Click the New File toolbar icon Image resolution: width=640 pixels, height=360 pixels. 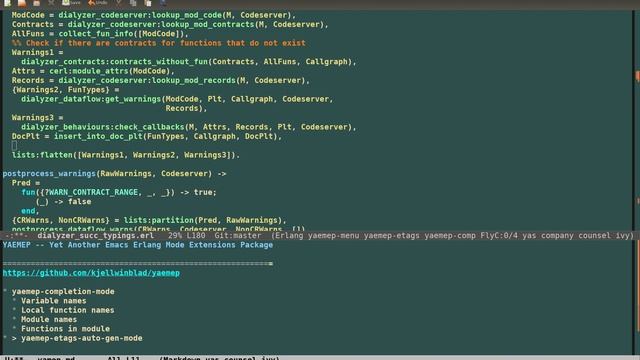click(x=8, y=2)
